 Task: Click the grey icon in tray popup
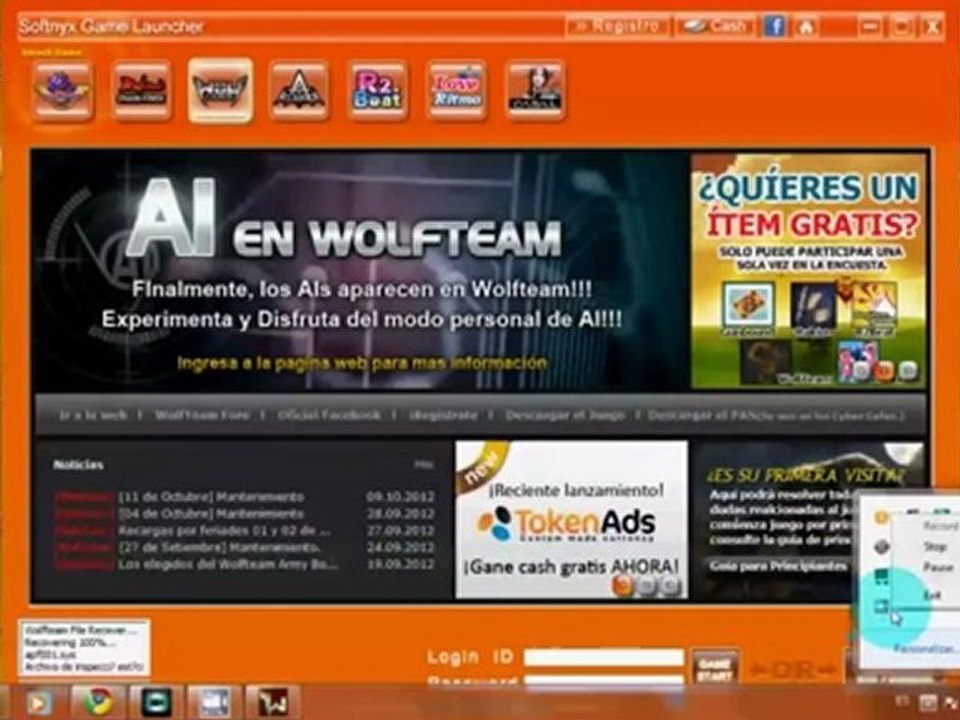(881, 547)
